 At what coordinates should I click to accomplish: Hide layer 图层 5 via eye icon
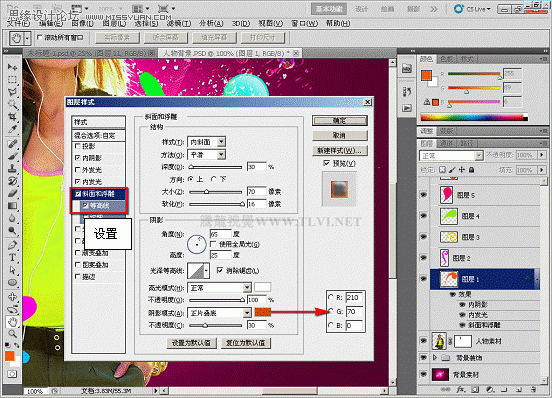click(x=424, y=195)
